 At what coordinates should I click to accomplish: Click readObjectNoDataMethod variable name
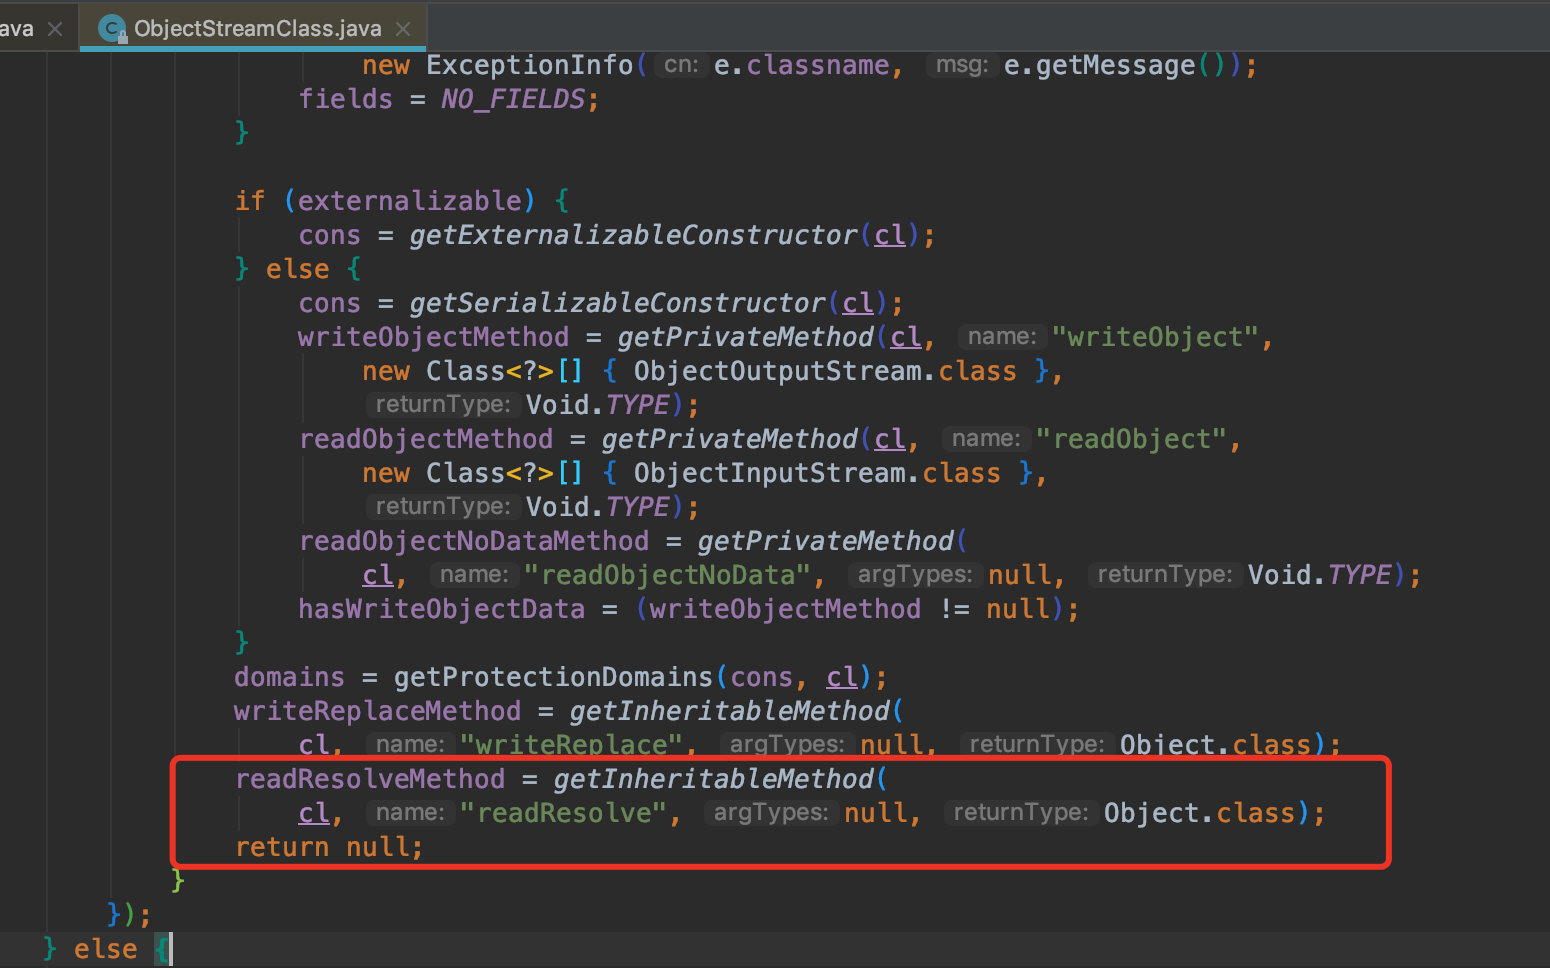(474, 541)
